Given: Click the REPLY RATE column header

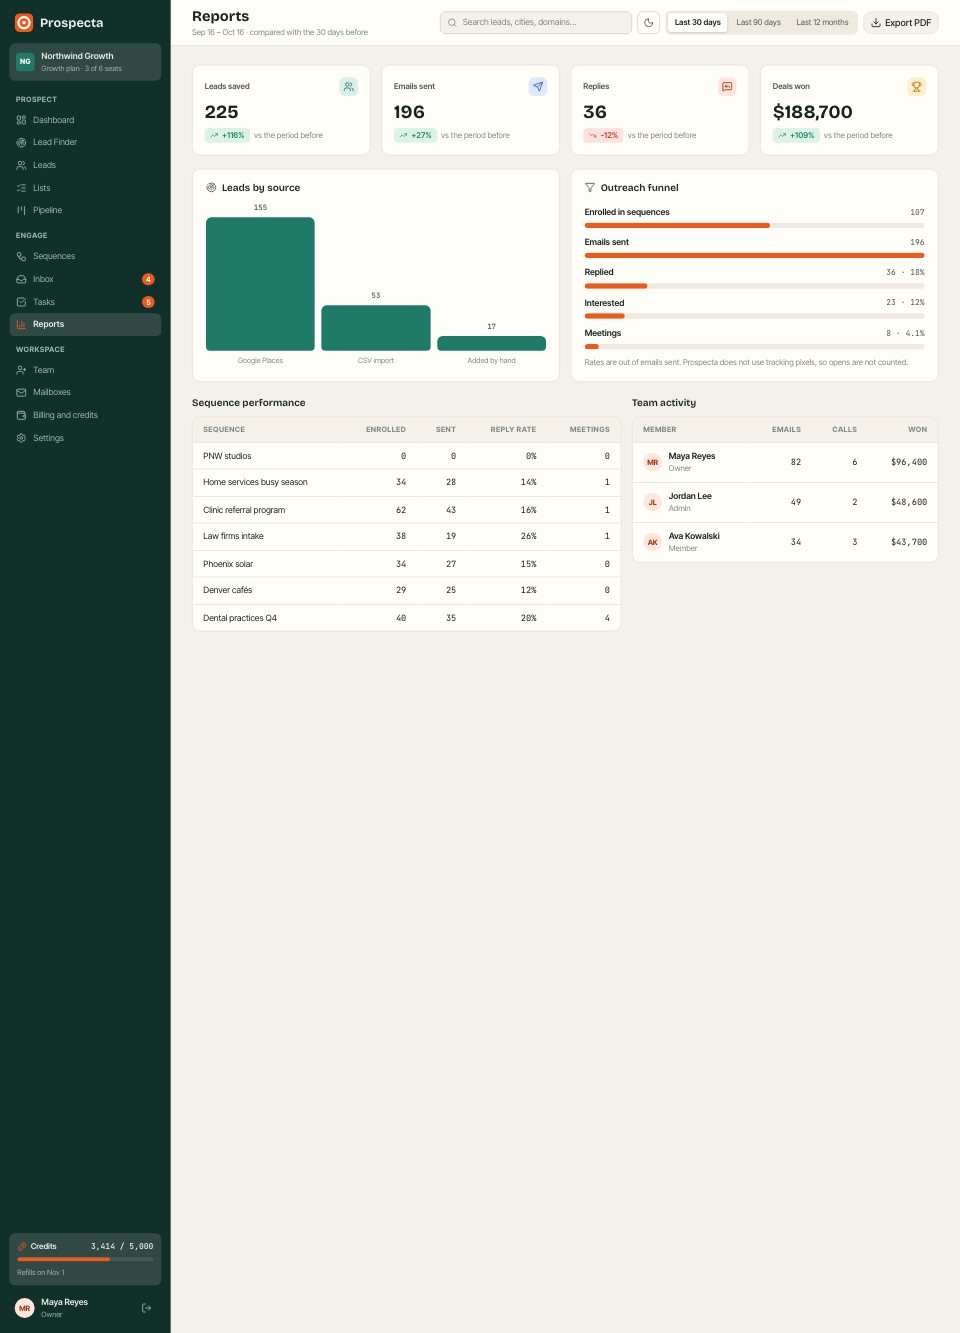Looking at the screenshot, I should (513, 429).
